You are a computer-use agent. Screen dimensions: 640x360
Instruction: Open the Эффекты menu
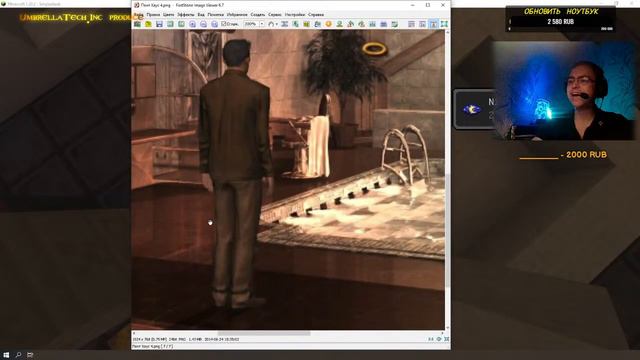coord(186,15)
